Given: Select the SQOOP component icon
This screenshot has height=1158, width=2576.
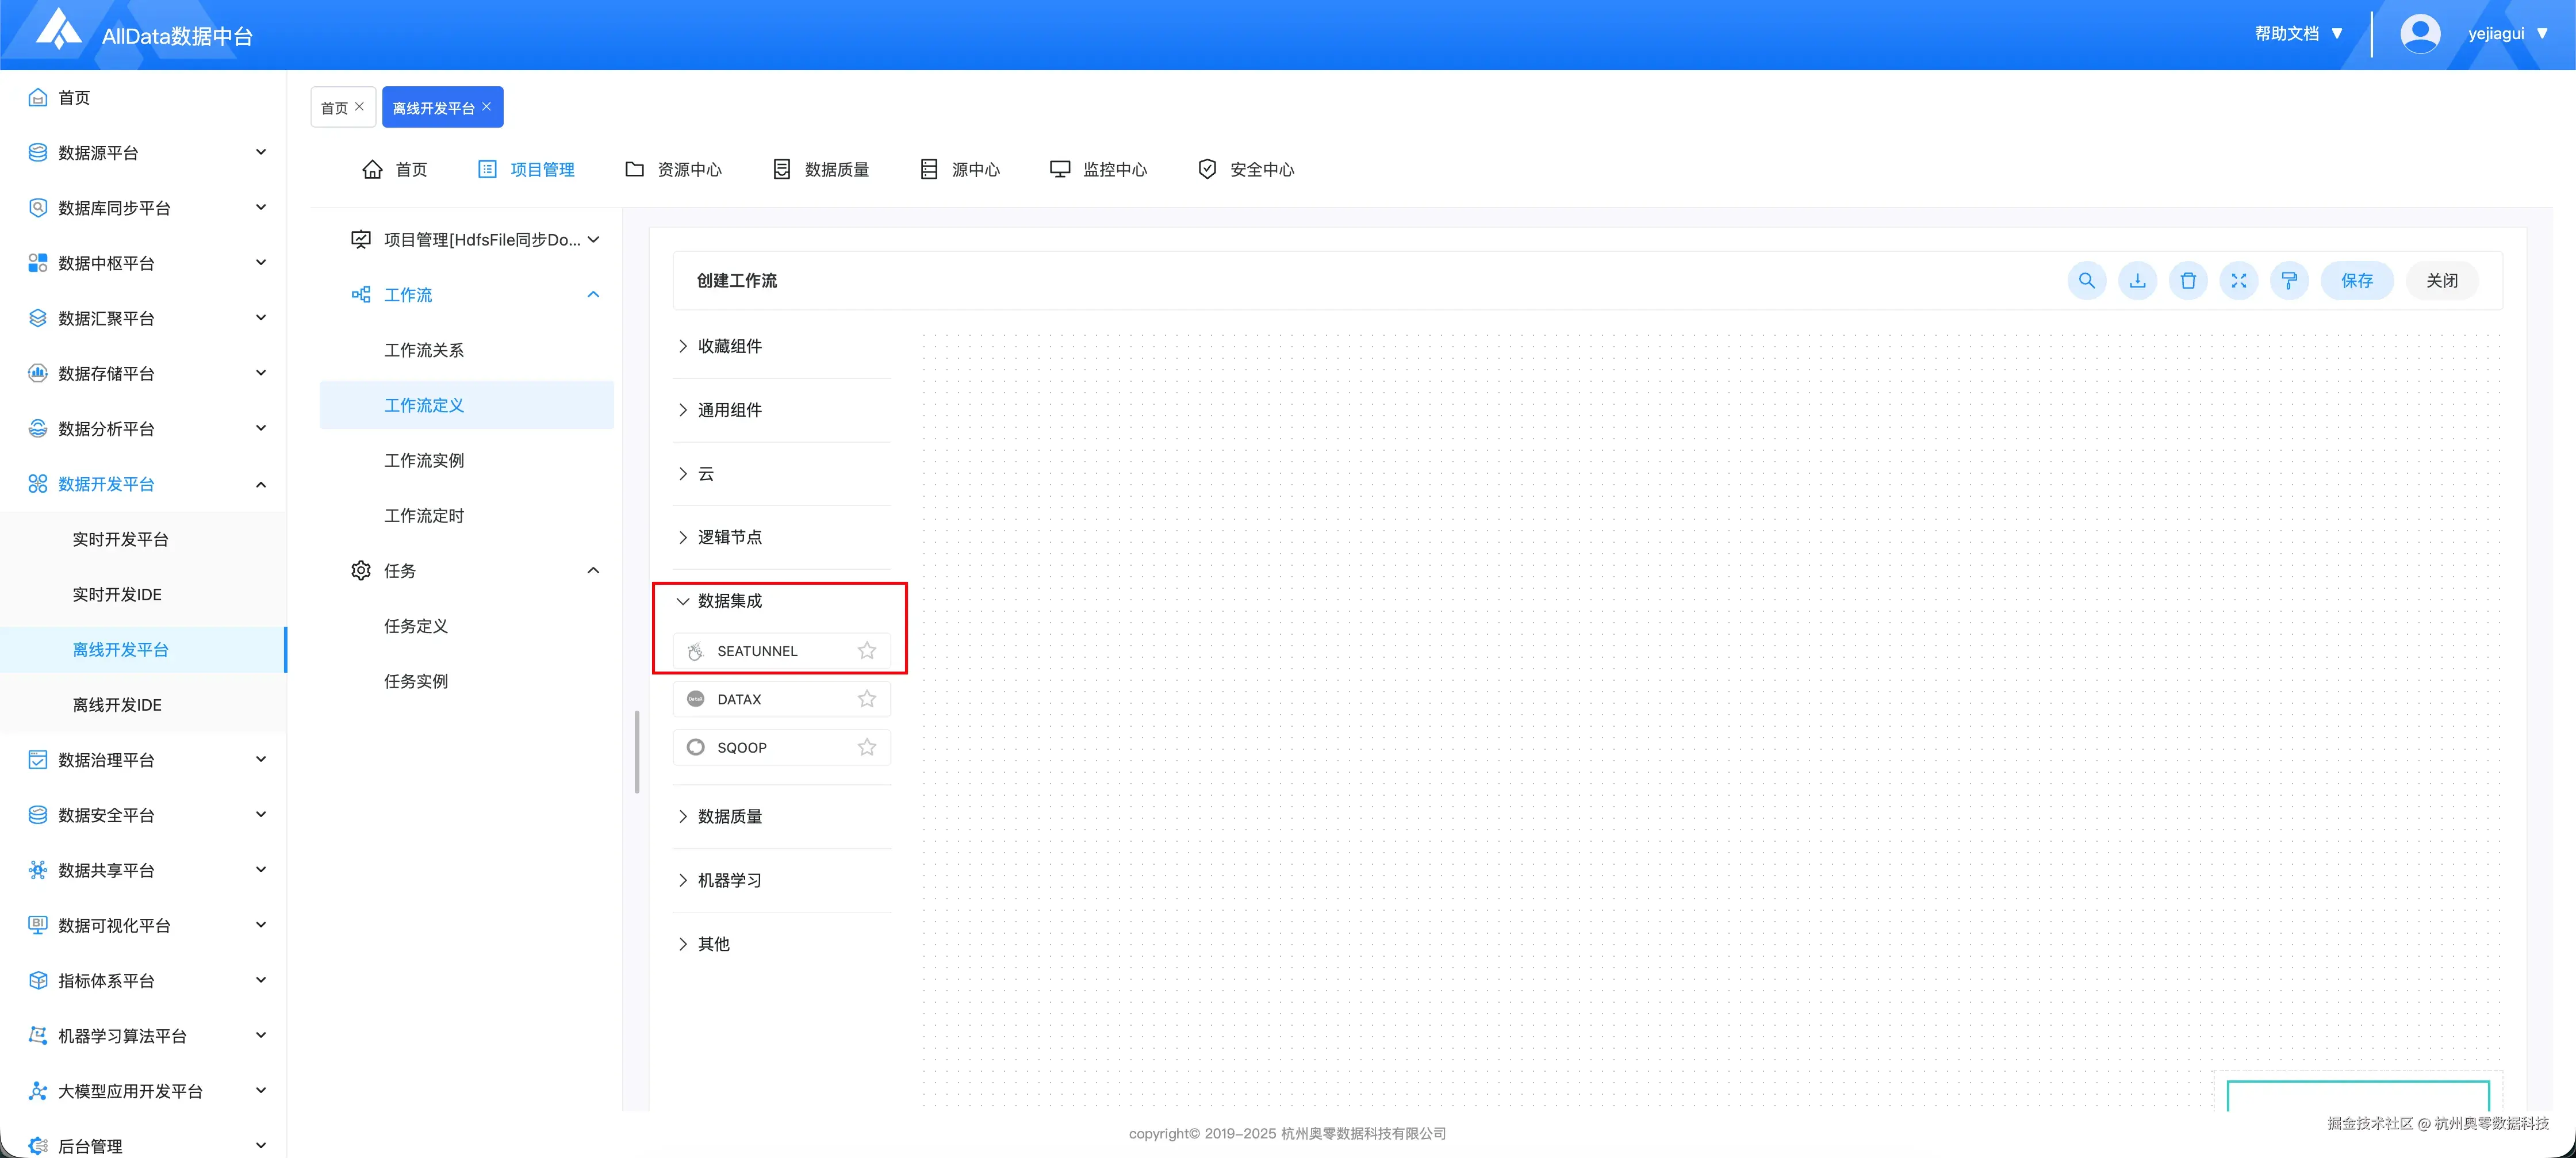Looking at the screenshot, I should pyautogui.click(x=695, y=747).
